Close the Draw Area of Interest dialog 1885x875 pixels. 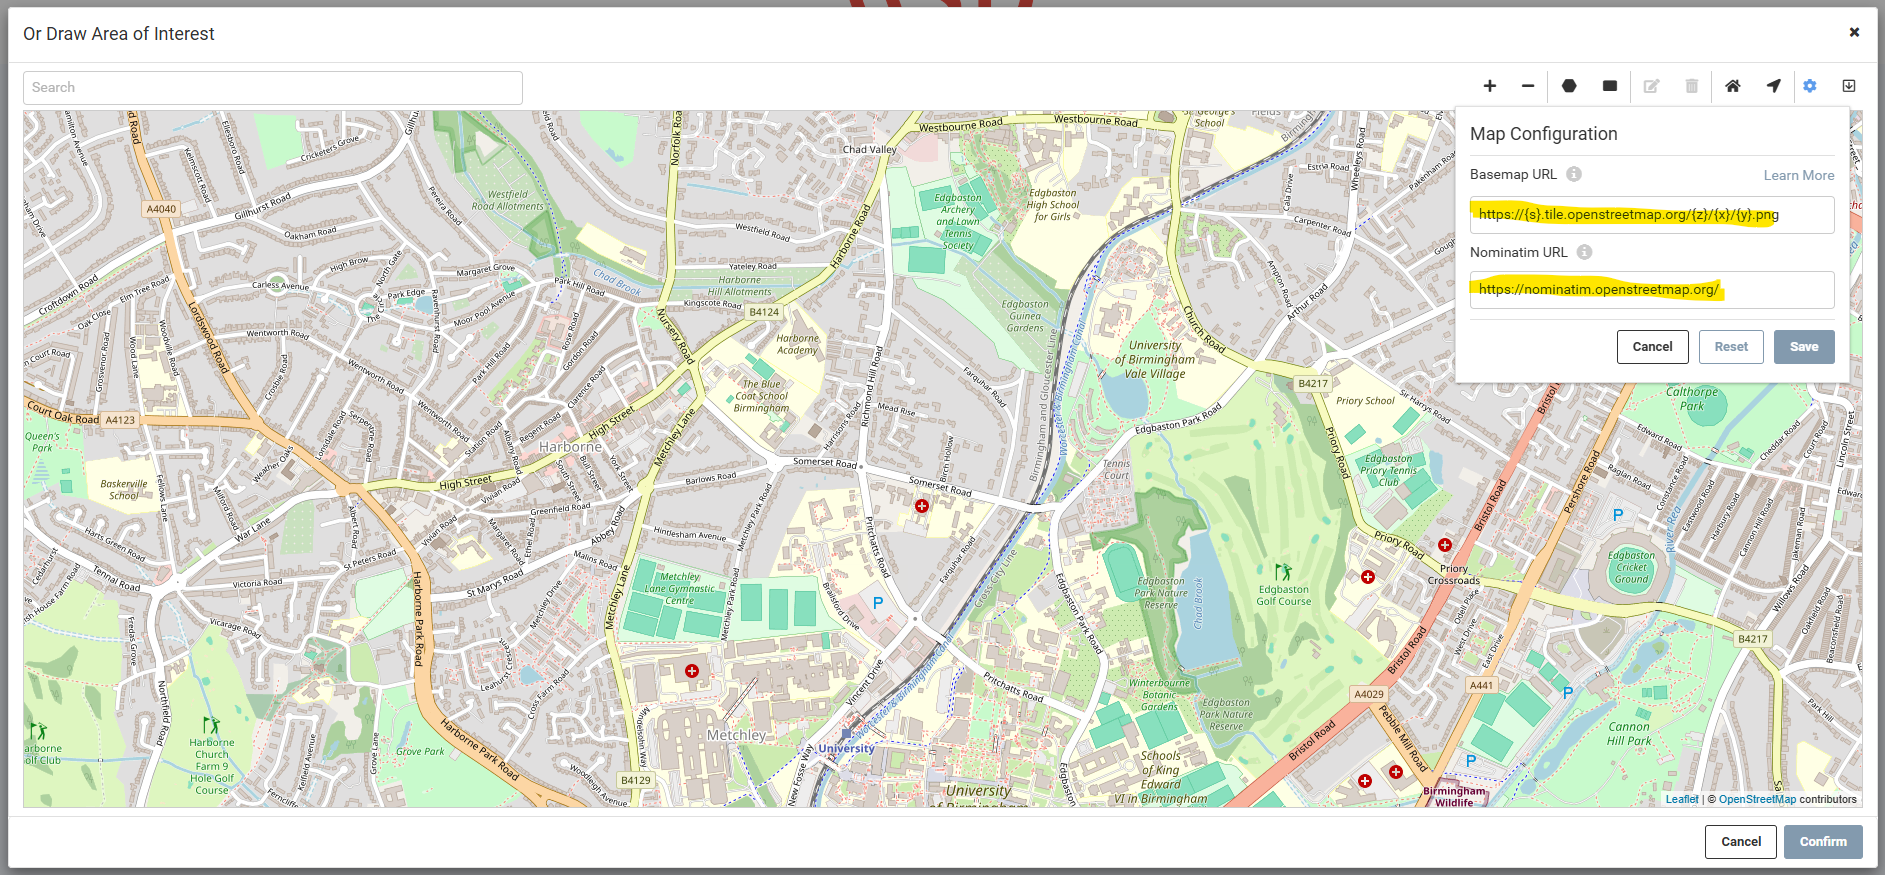pos(1854,32)
